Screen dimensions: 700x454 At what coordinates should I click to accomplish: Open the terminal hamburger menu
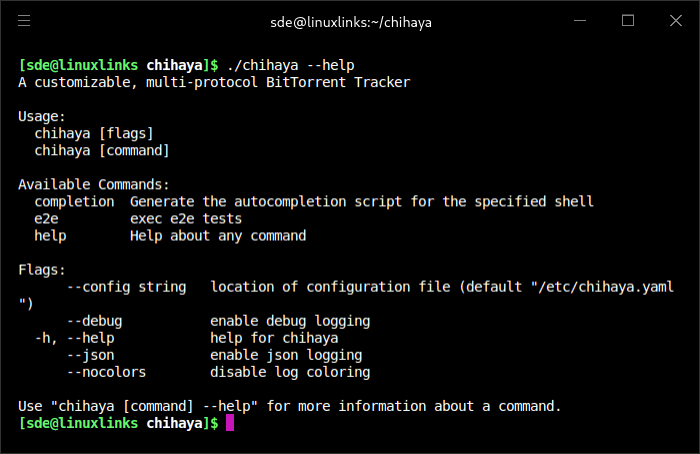click(24, 20)
